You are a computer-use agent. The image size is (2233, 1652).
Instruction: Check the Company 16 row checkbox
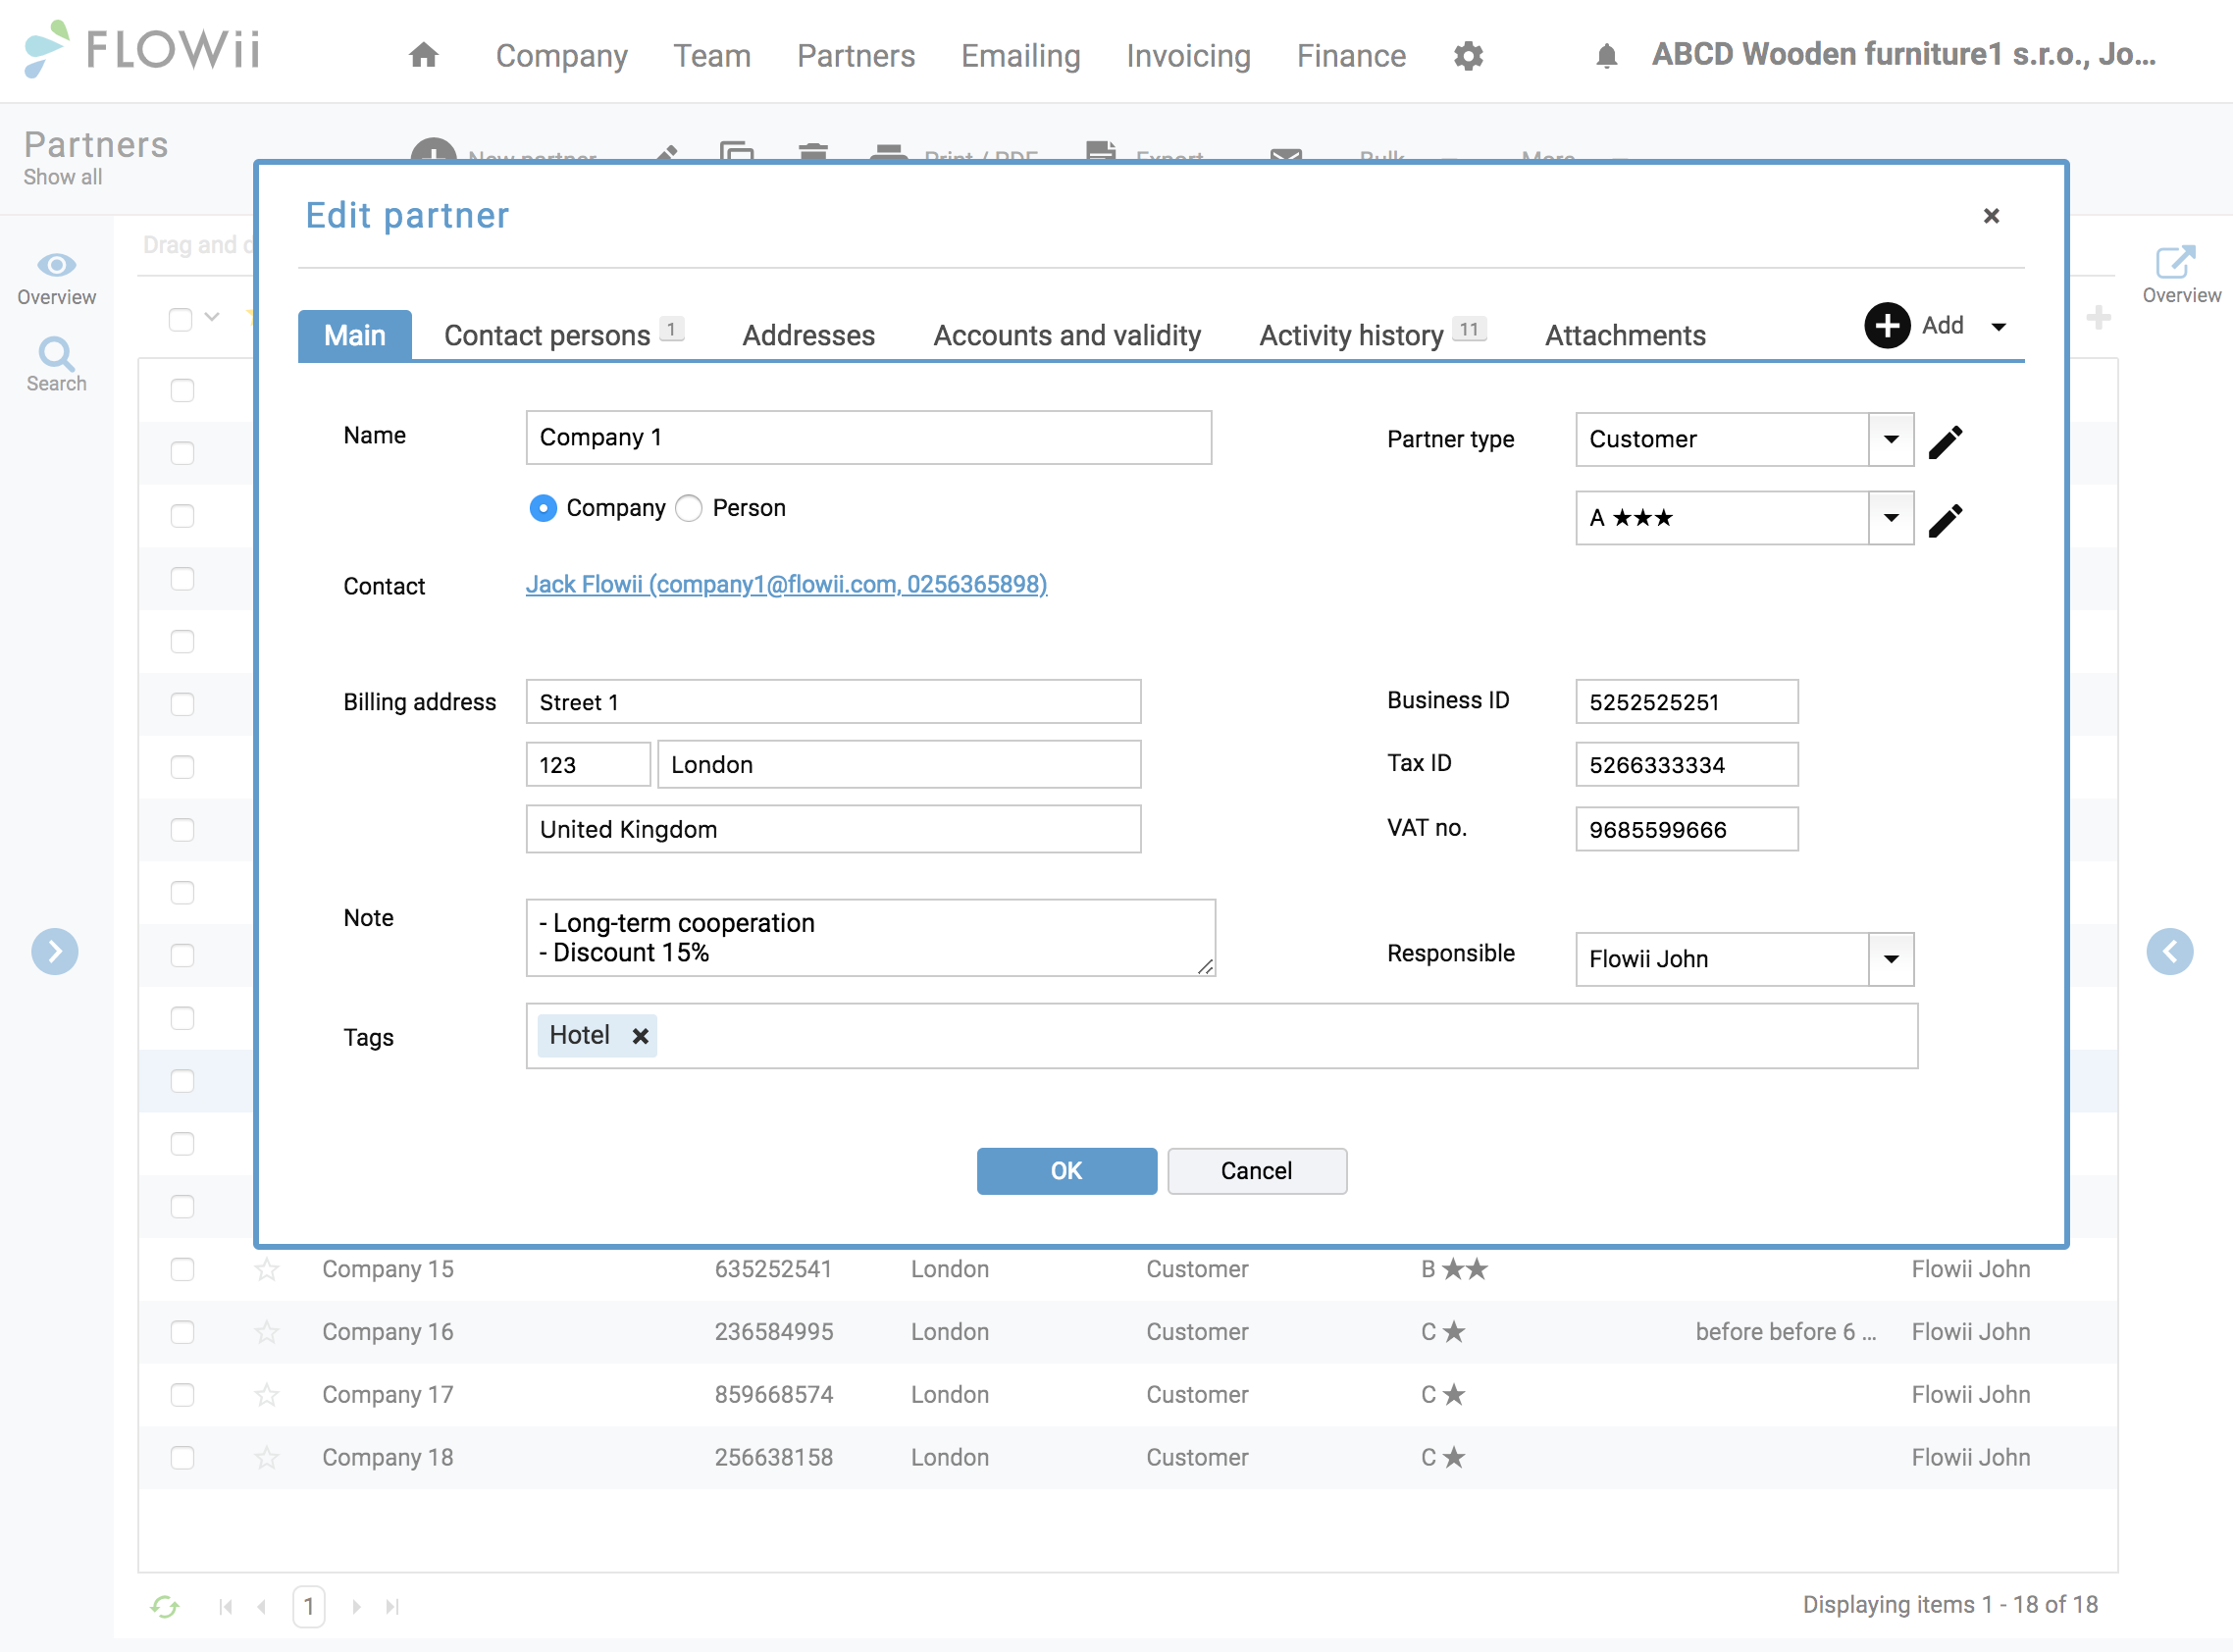pos(182,1332)
